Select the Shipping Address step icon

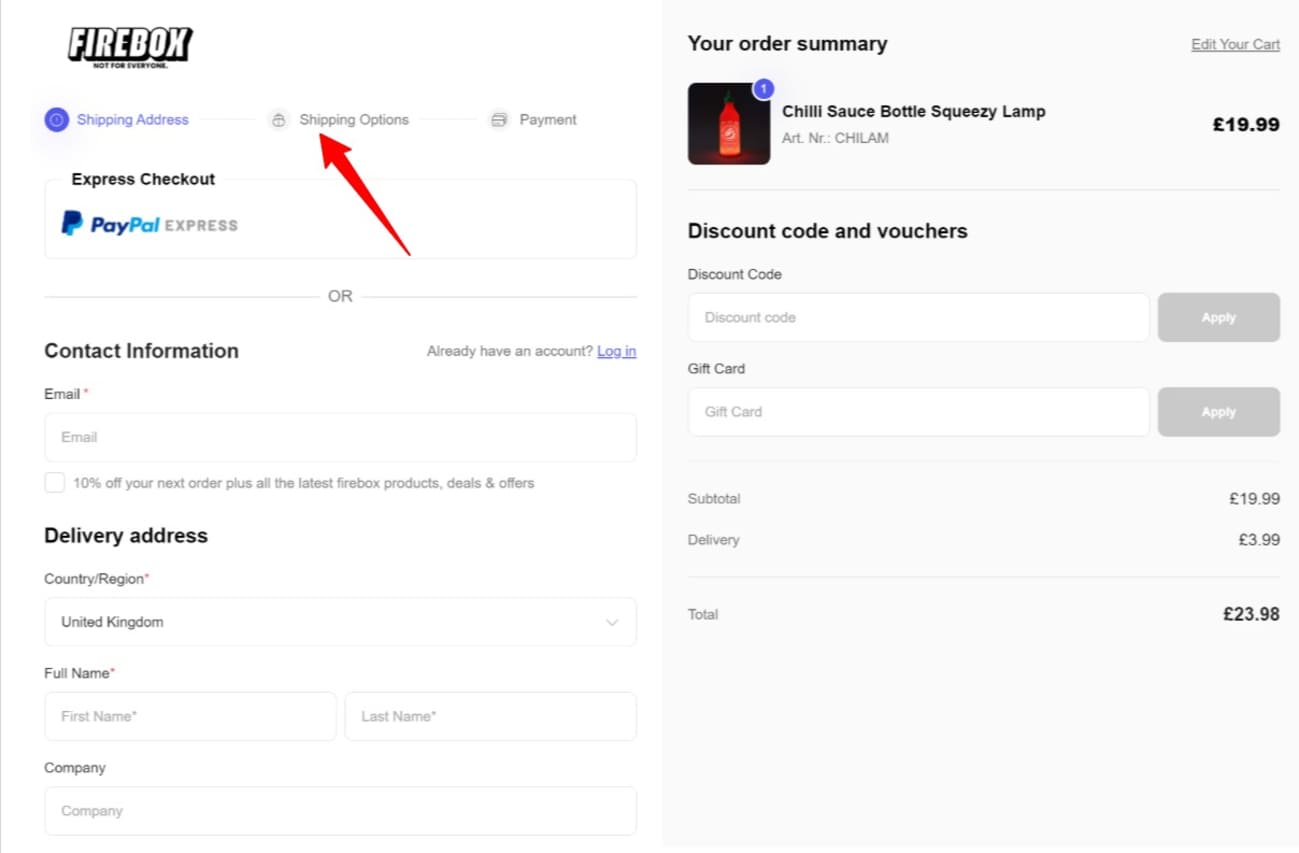click(x=57, y=119)
